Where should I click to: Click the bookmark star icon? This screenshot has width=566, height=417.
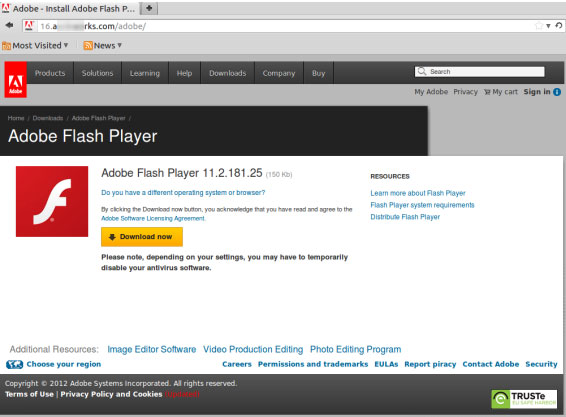tap(539, 26)
